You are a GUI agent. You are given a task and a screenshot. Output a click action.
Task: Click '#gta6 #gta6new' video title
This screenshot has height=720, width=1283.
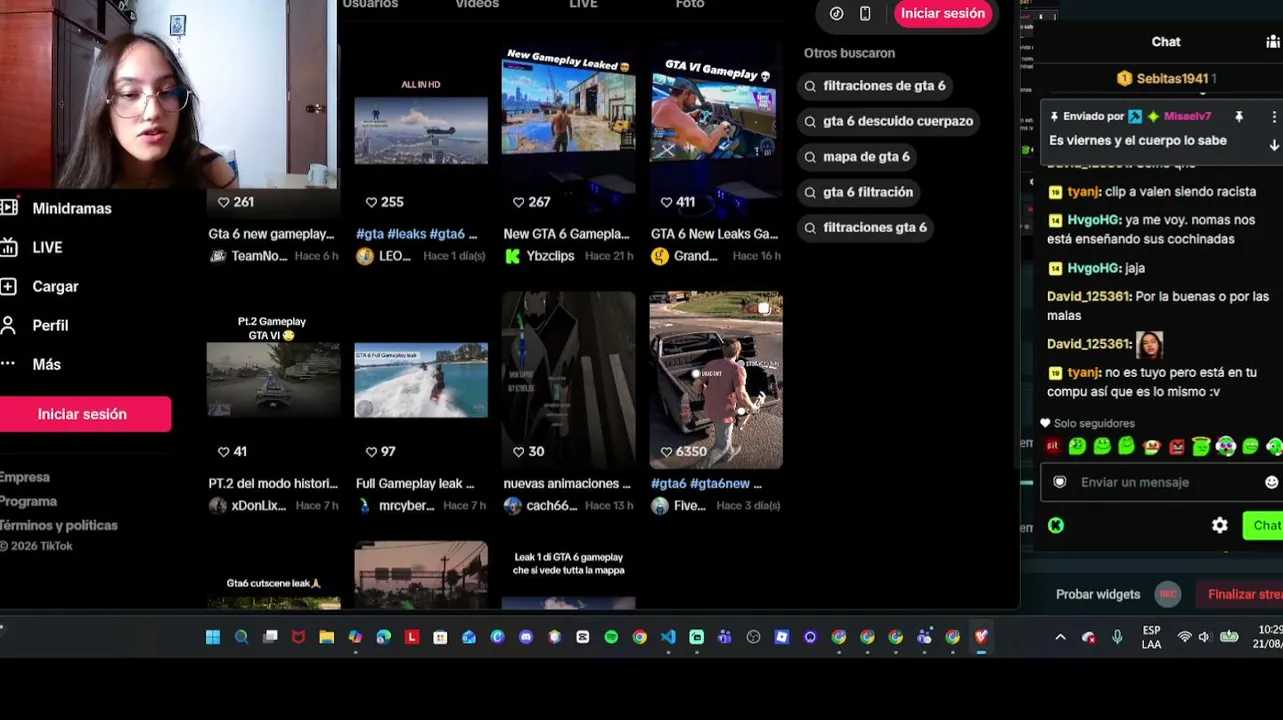706,484
